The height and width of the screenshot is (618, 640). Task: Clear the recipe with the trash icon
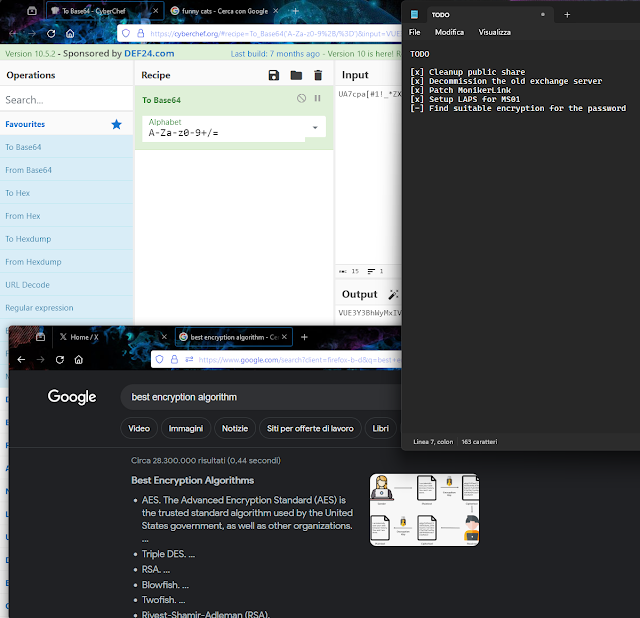pos(318,75)
